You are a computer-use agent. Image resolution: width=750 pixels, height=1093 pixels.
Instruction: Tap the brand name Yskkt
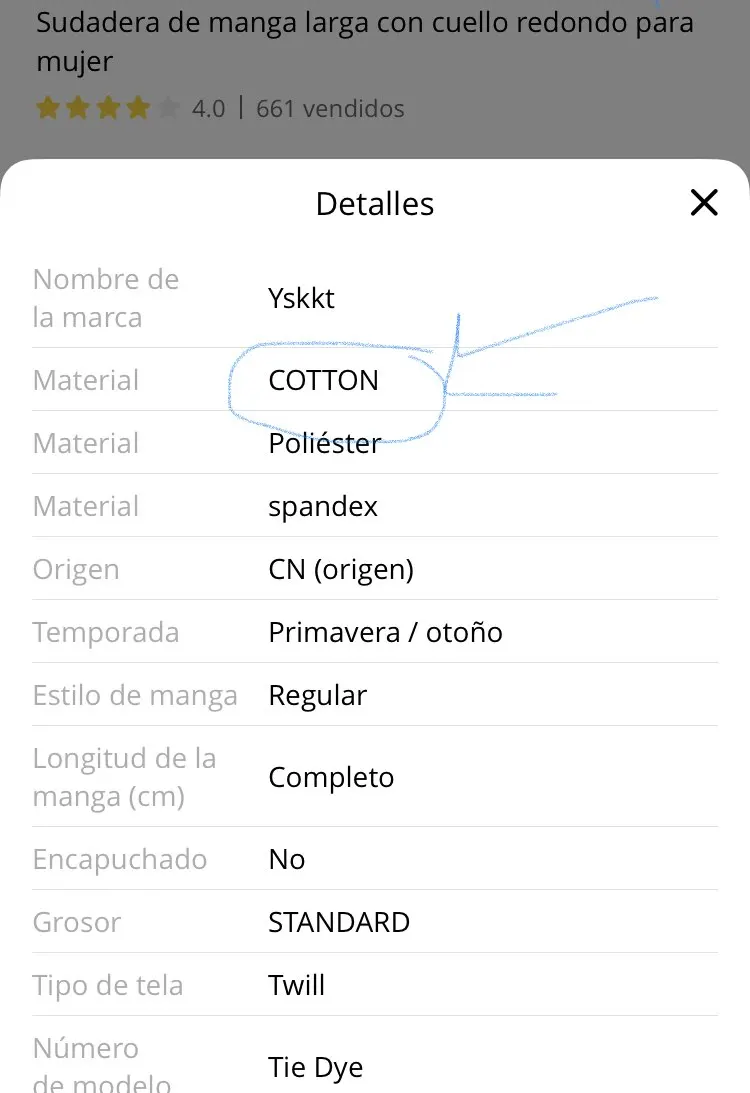coord(301,298)
